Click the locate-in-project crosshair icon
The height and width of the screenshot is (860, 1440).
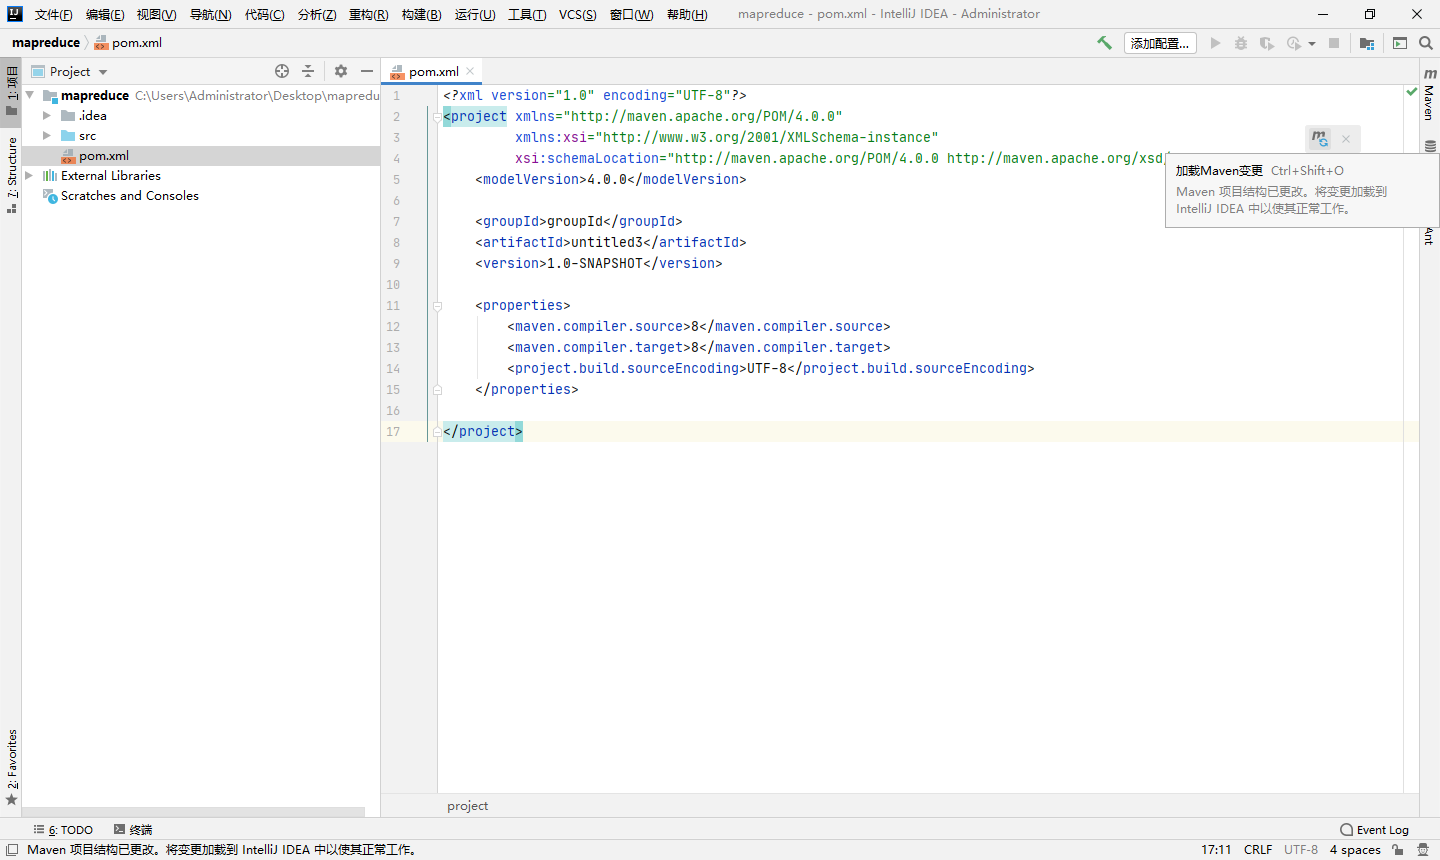[282, 71]
